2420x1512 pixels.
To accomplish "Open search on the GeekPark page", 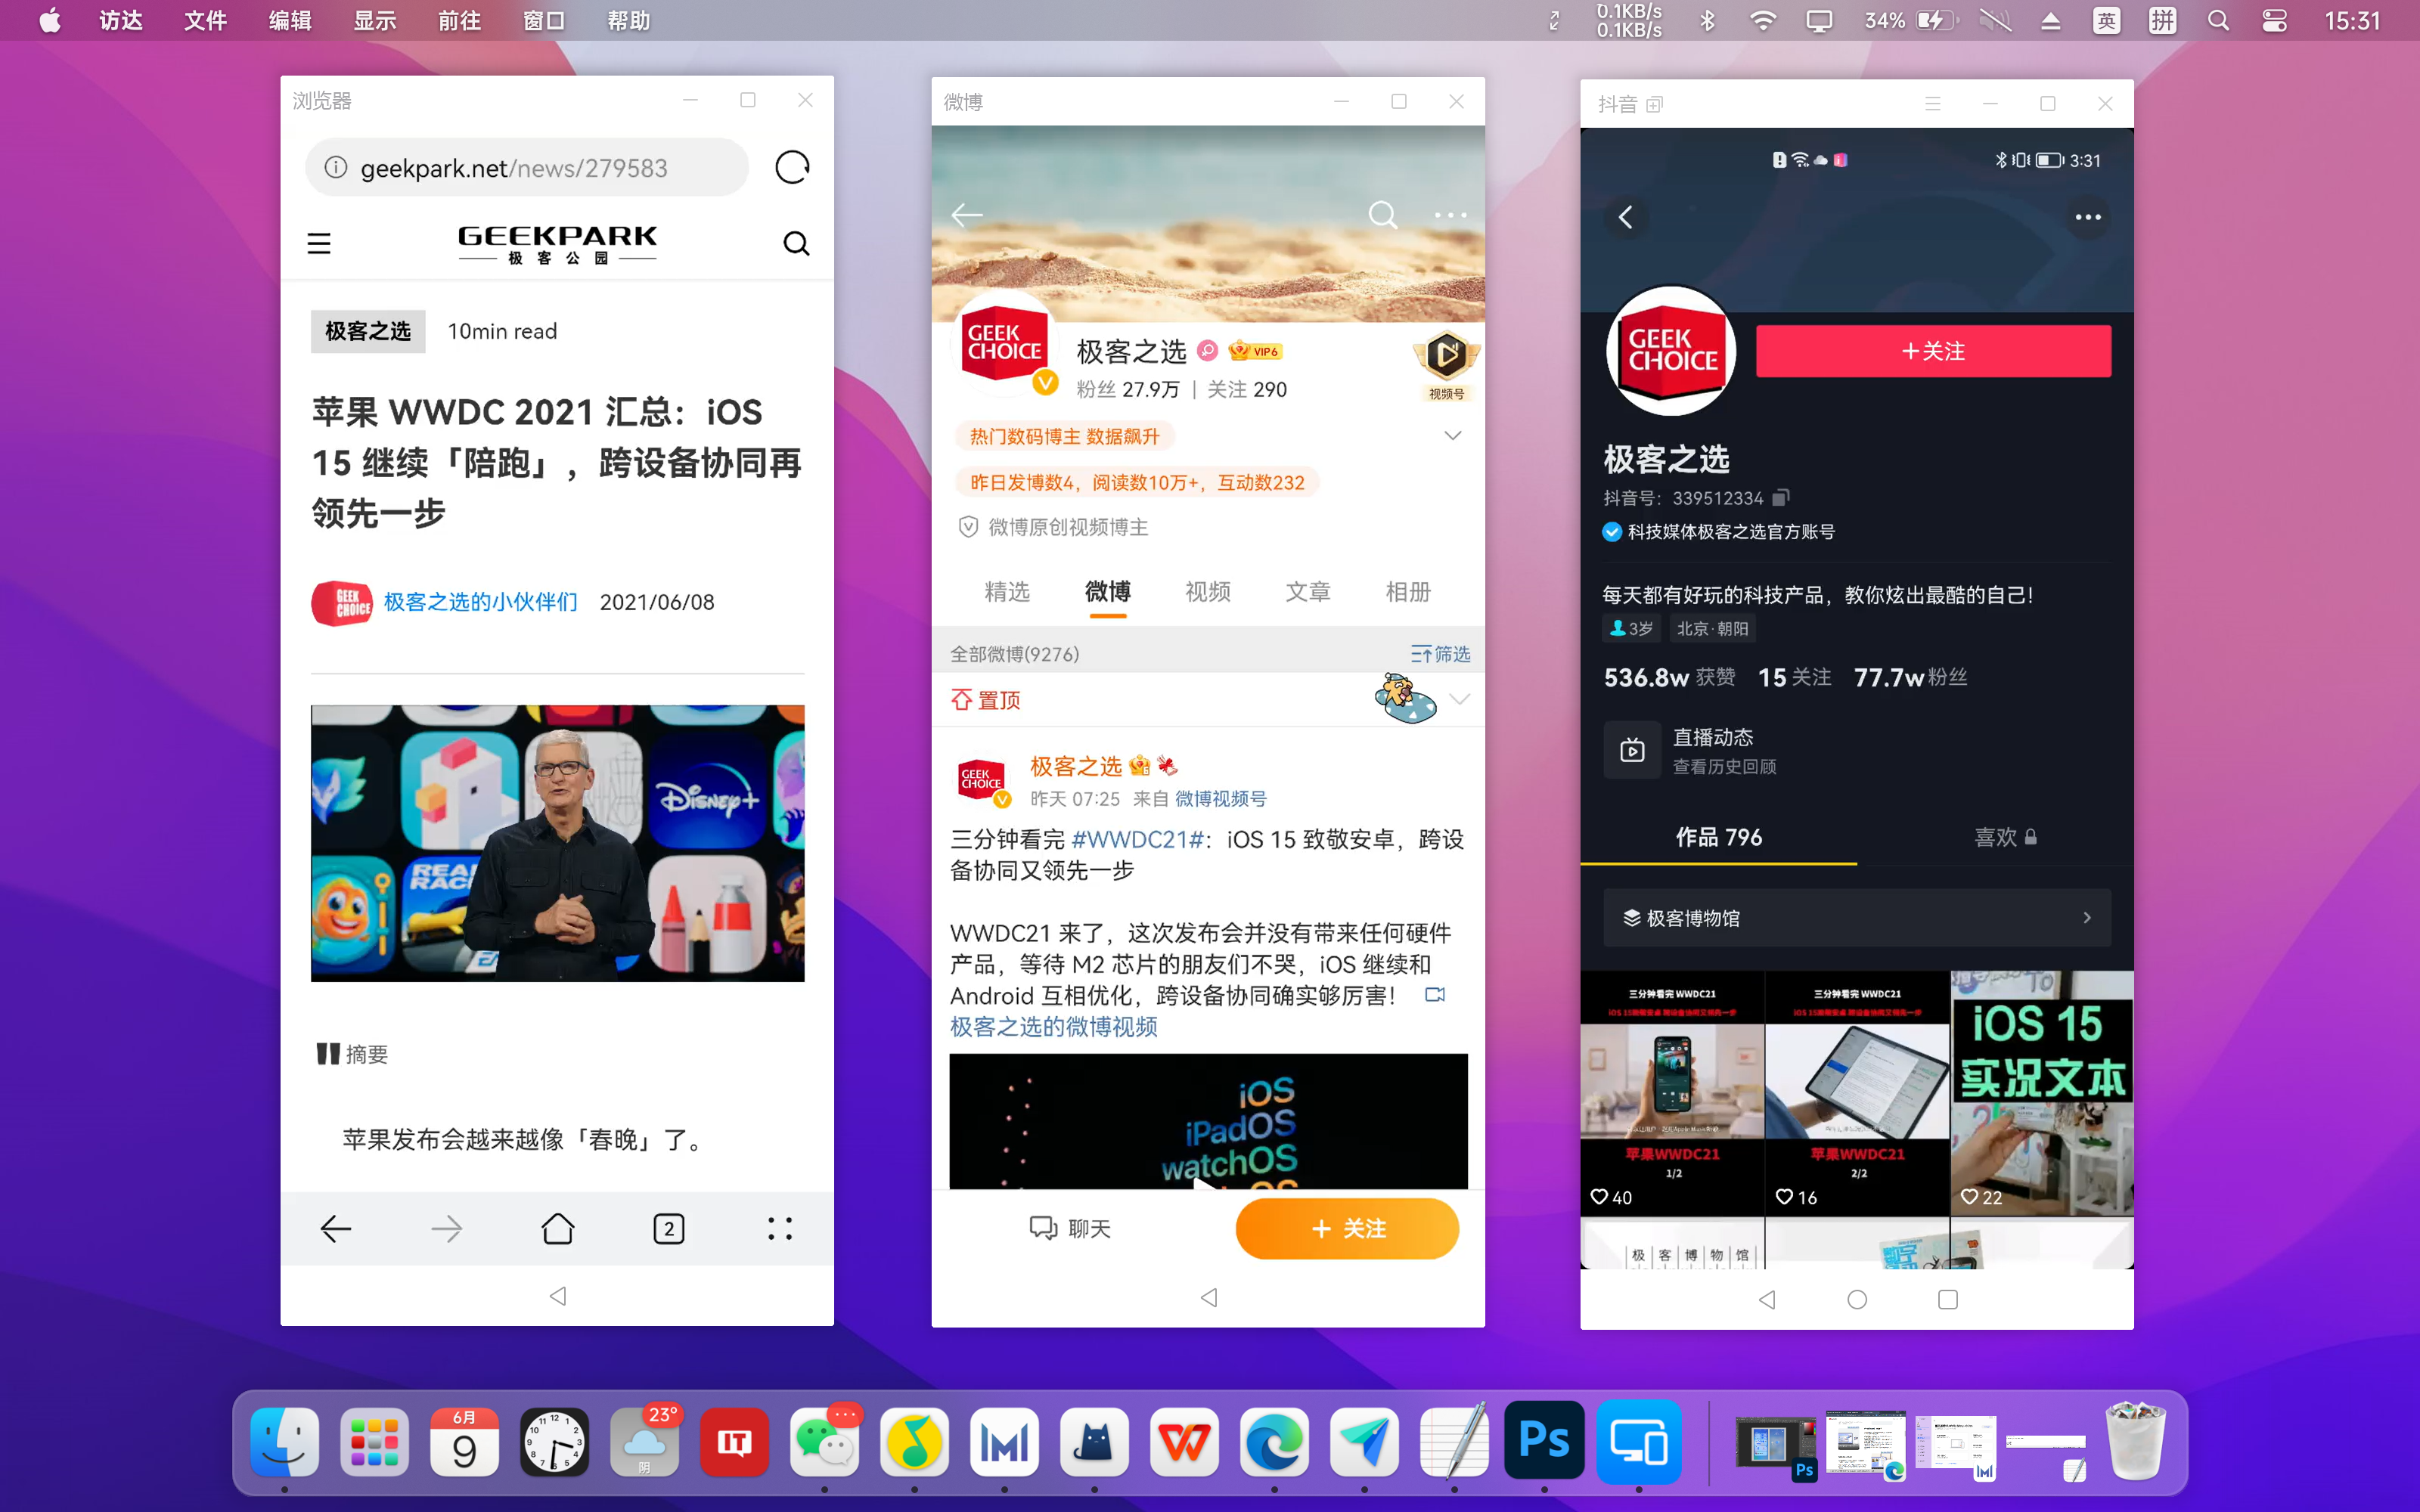I will (796, 243).
